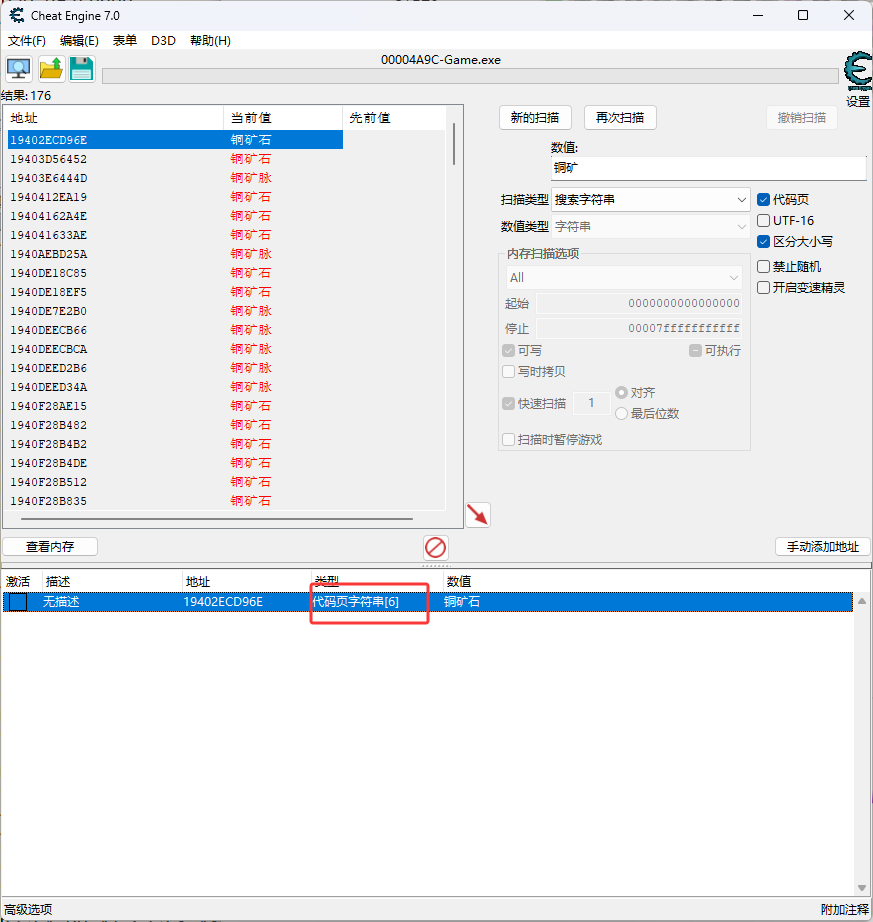
Task: Click the red clear list icon
Action: tap(436, 547)
